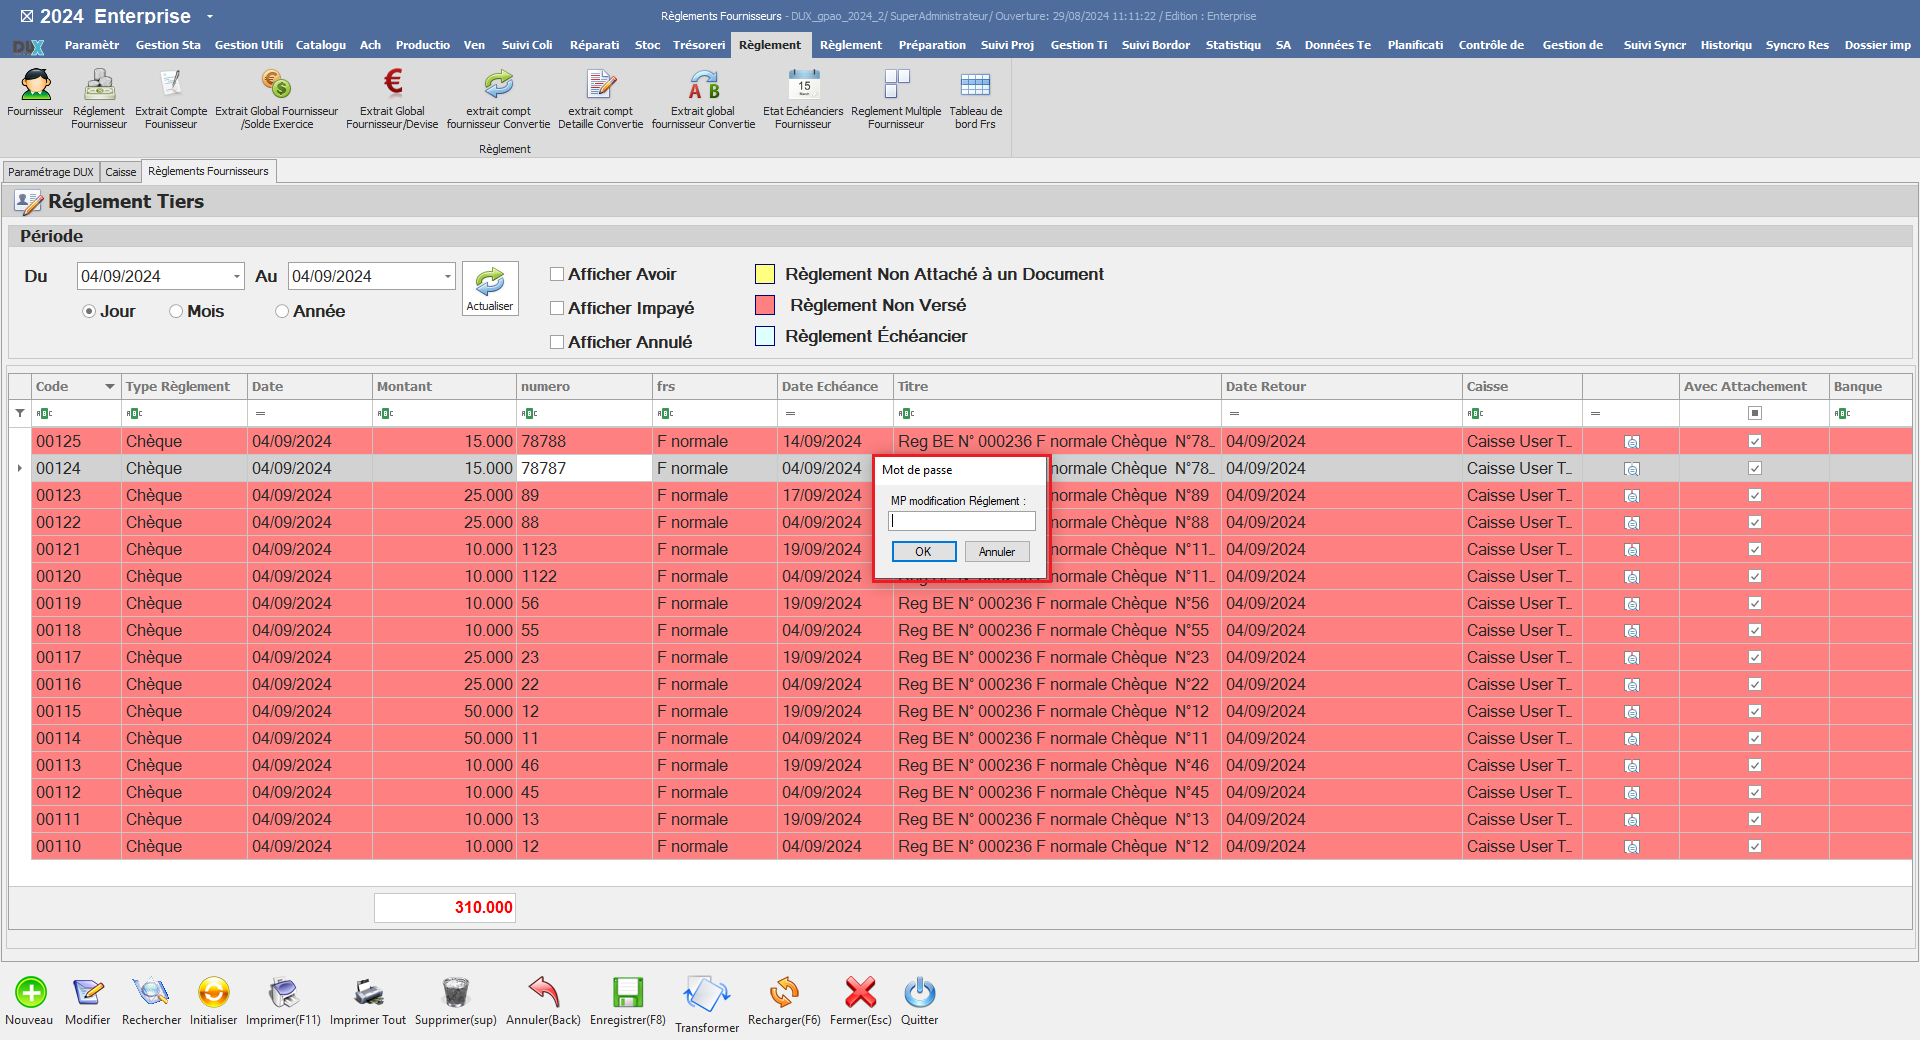Image resolution: width=1920 pixels, height=1040 pixels.
Task: Open Code column filter dropdown arrow
Action: (109, 387)
